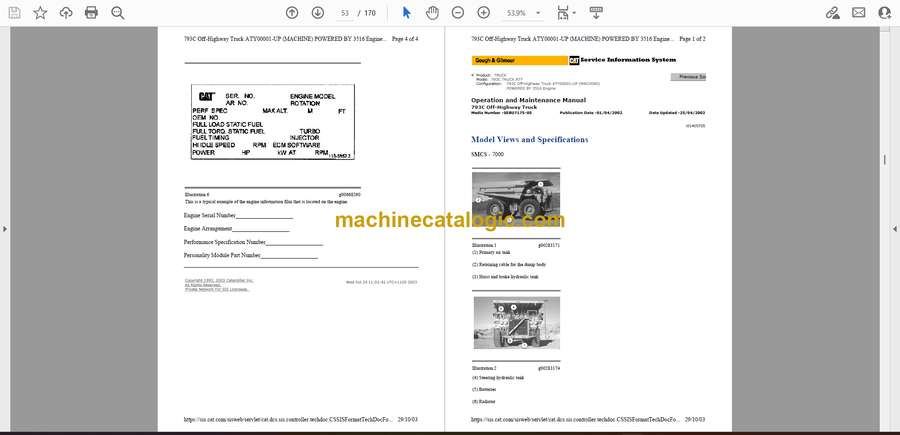Viewport: 900px width, 435px height.
Task: Go to previous page arrow
Action: pyautogui.click(x=292, y=13)
